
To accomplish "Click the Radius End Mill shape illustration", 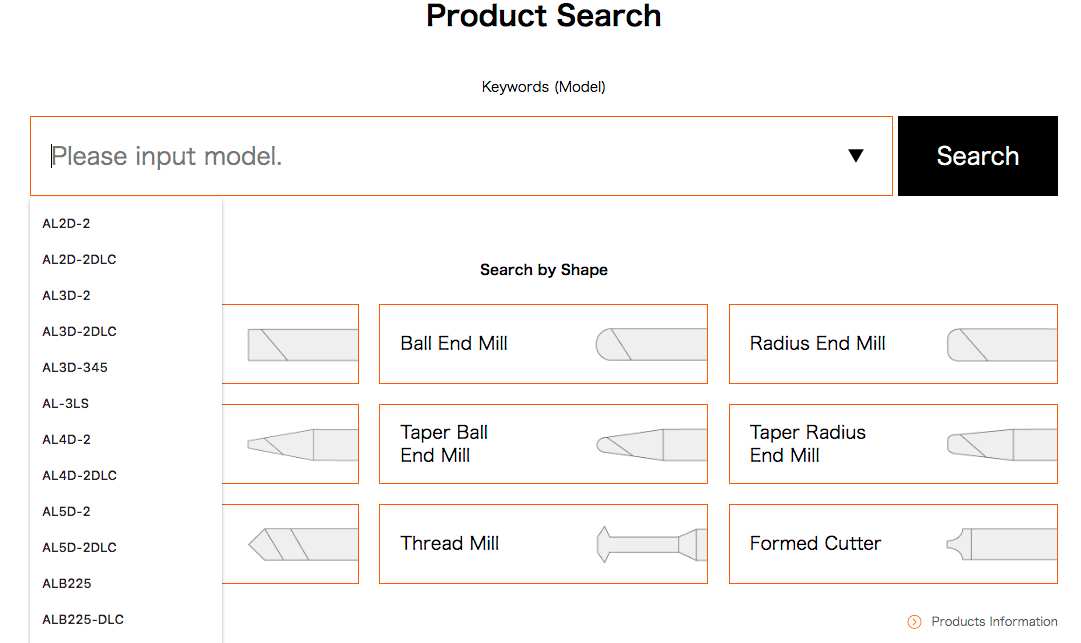I will click(x=1002, y=345).
